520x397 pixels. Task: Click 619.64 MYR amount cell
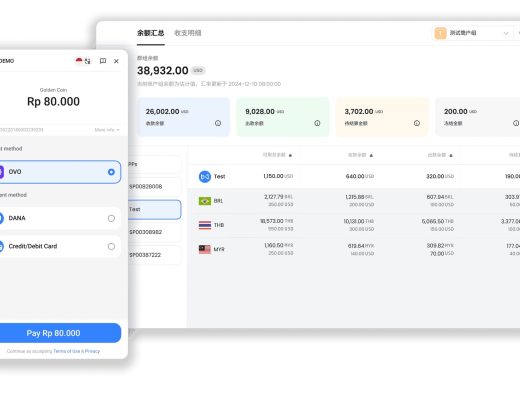(361, 246)
